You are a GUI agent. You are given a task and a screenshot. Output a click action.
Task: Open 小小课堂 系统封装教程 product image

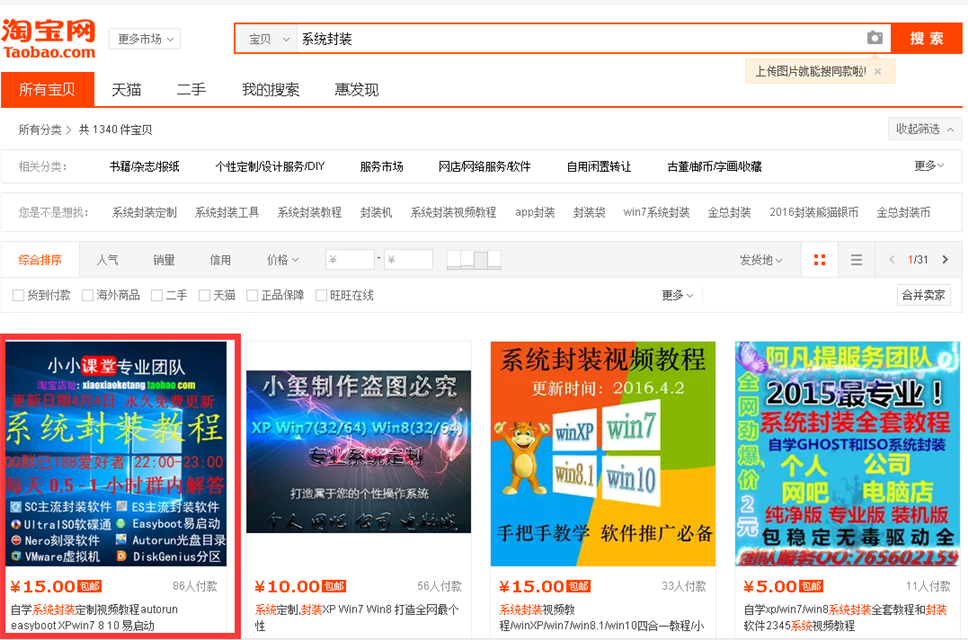point(116,454)
